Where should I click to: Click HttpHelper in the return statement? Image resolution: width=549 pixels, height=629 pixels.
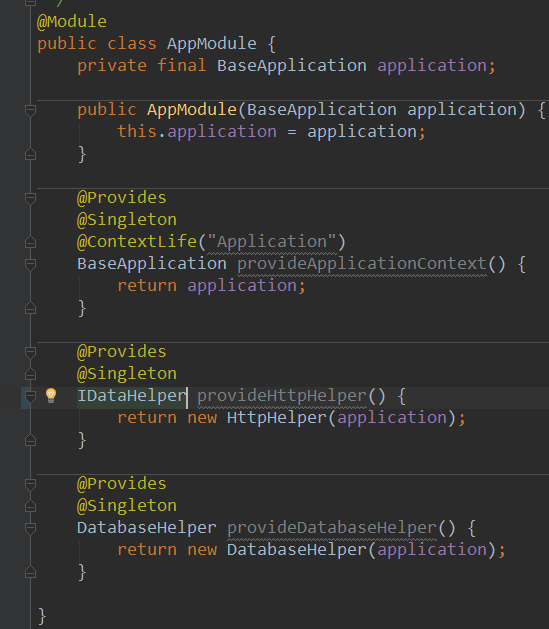click(277, 418)
